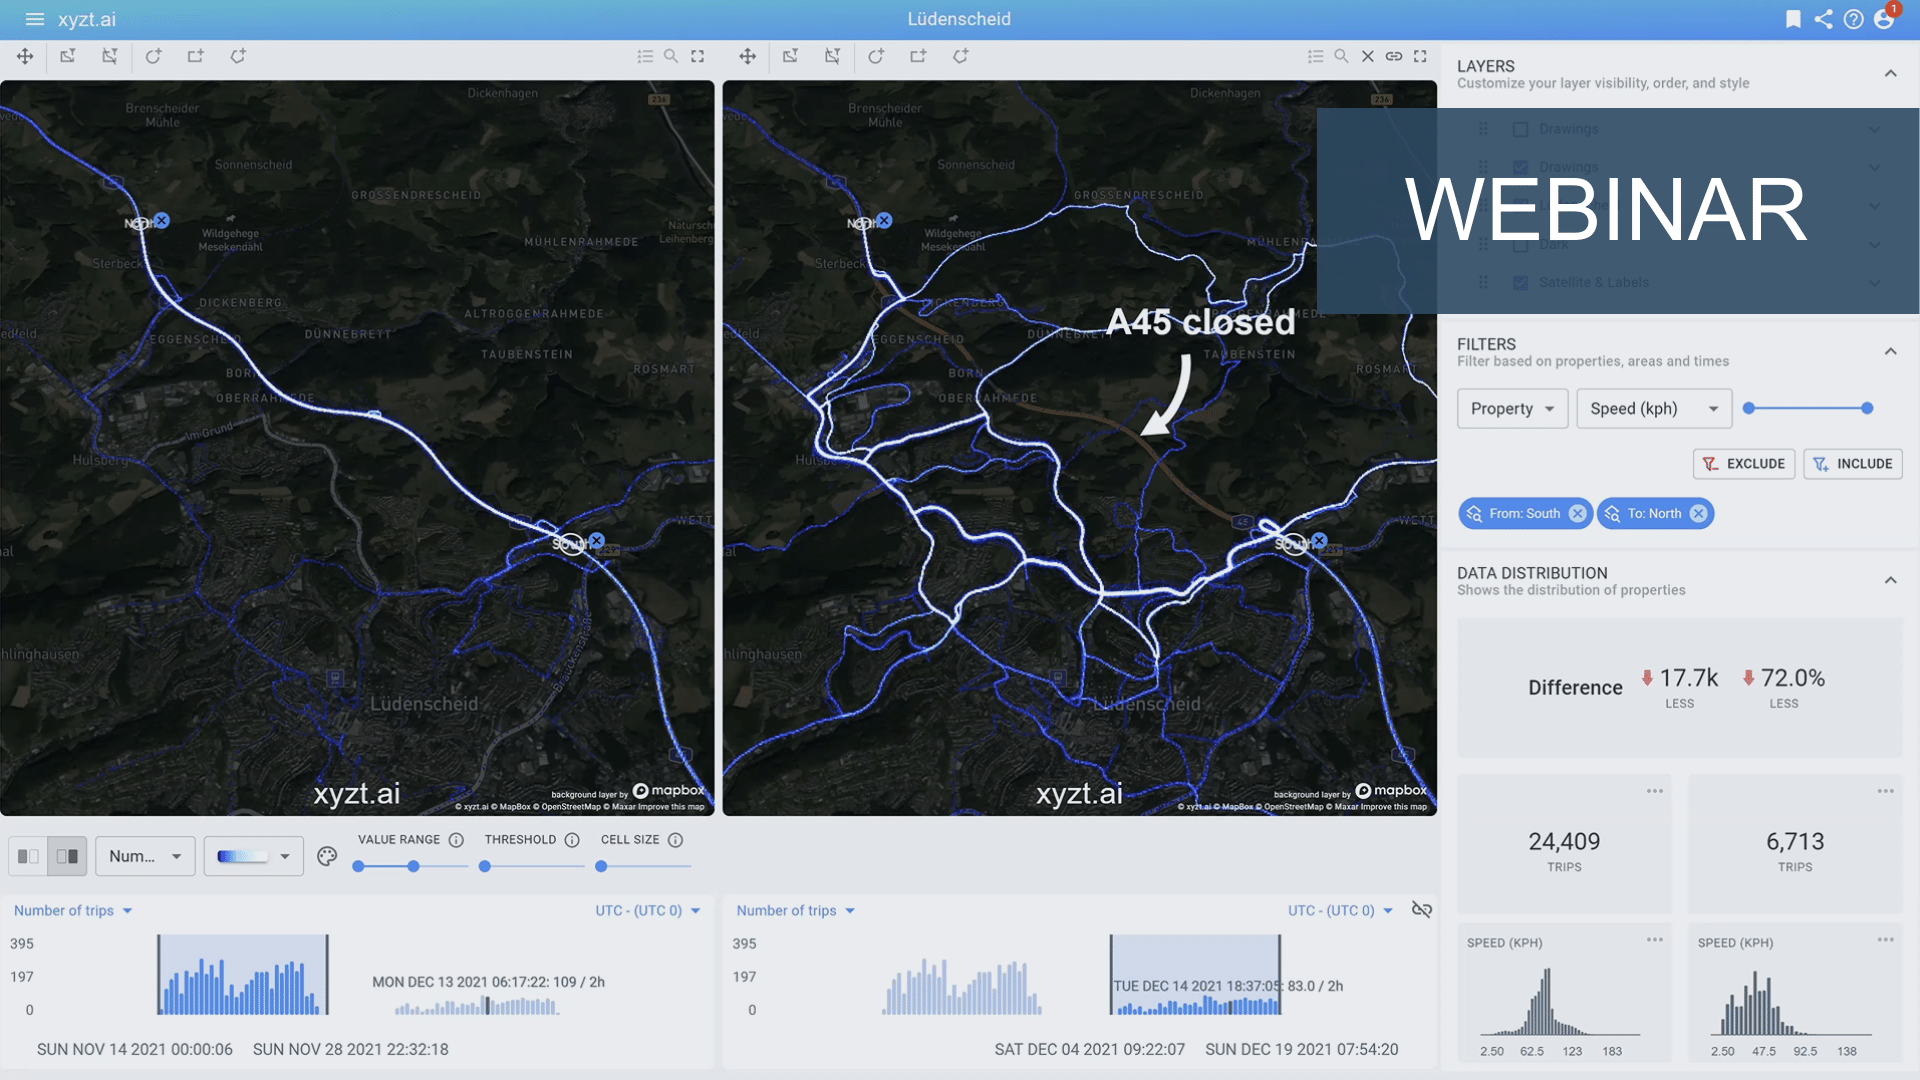Click the INCLUDE filter button
The height and width of the screenshot is (1080, 1920).
[x=1852, y=463]
